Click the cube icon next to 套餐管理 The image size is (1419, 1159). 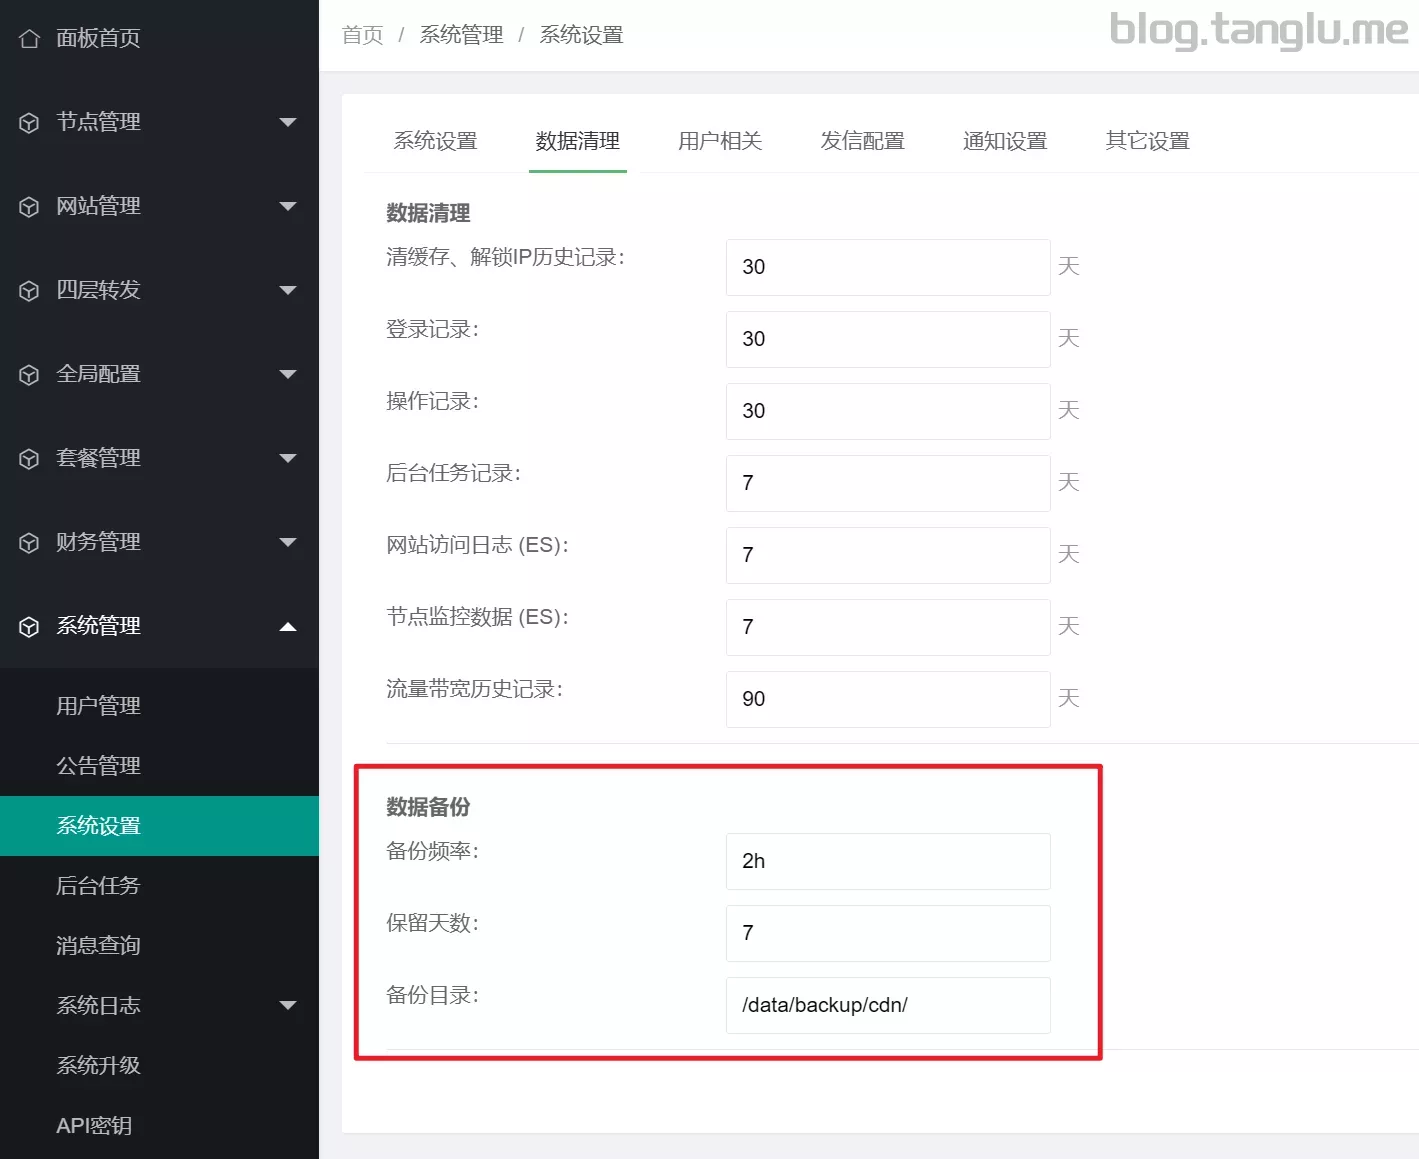click(29, 459)
